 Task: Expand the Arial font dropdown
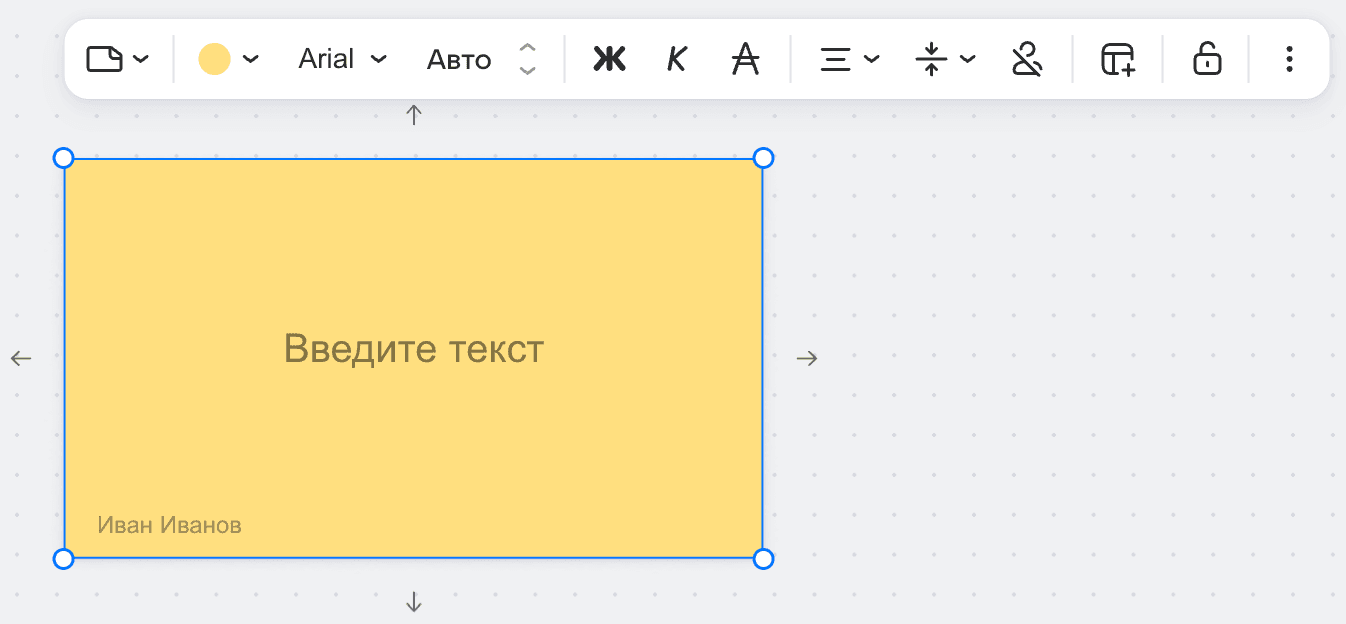coord(342,59)
